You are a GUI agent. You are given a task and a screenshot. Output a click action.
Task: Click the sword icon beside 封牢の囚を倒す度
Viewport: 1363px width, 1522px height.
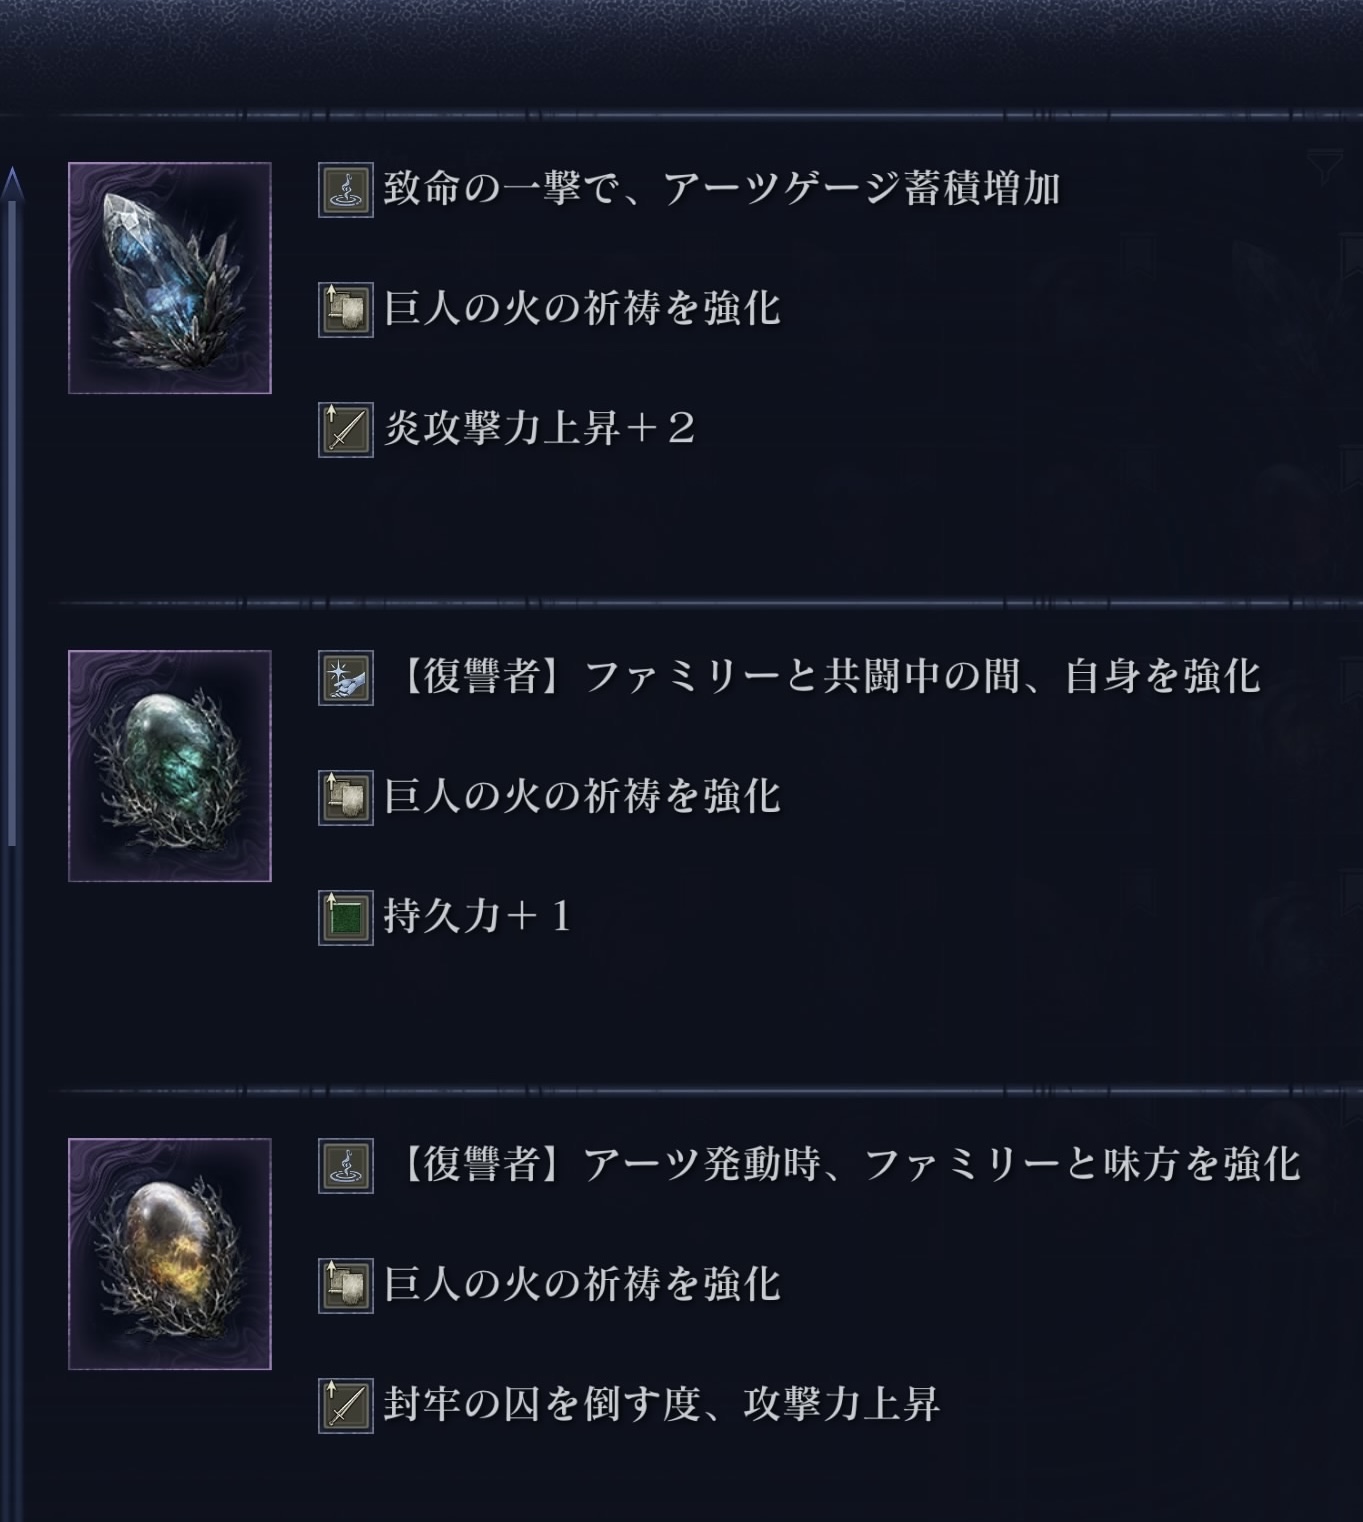(346, 1406)
